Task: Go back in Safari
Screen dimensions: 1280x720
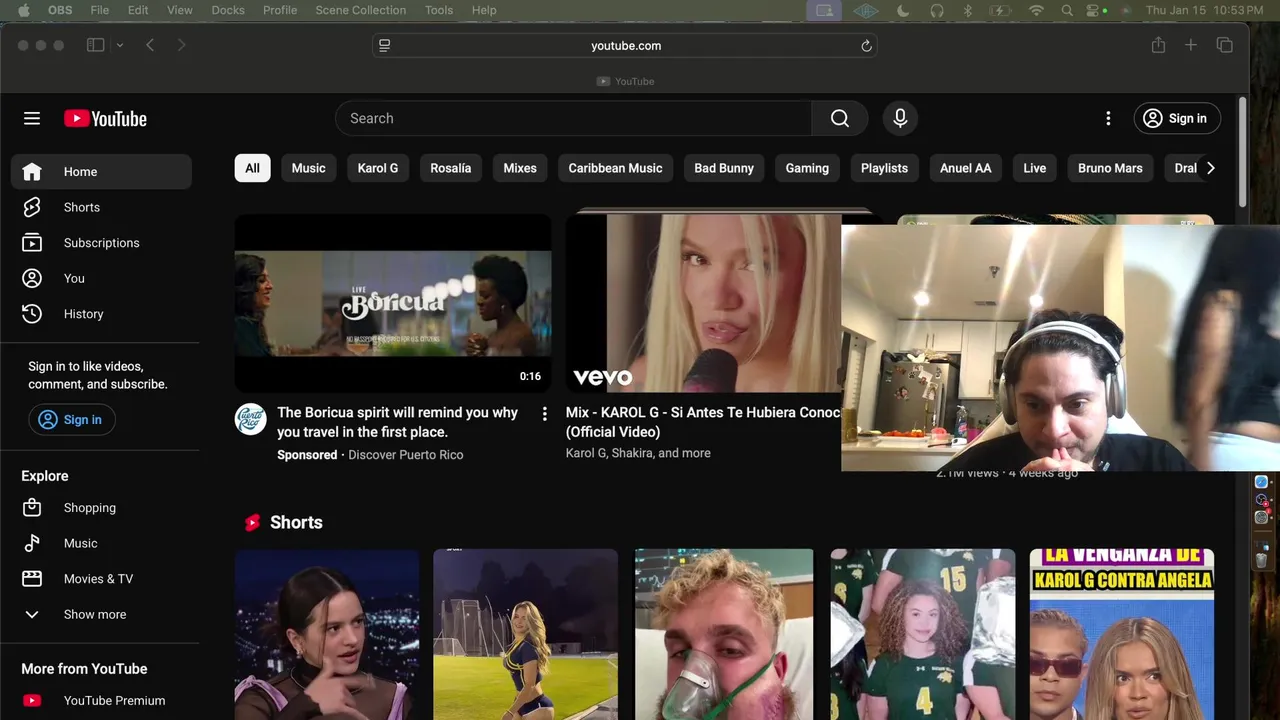Action: [x=150, y=45]
